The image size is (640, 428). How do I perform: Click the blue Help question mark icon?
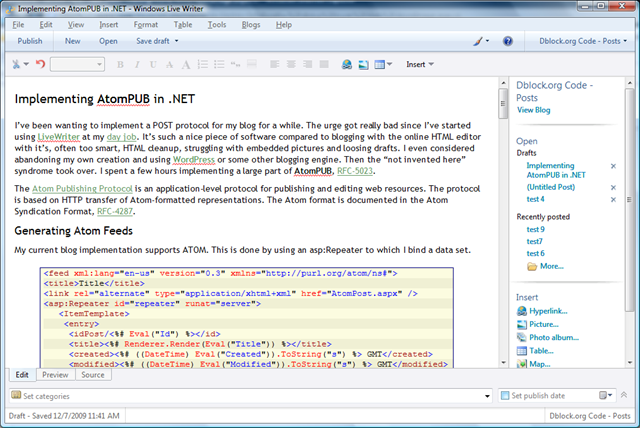pyautogui.click(x=507, y=41)
